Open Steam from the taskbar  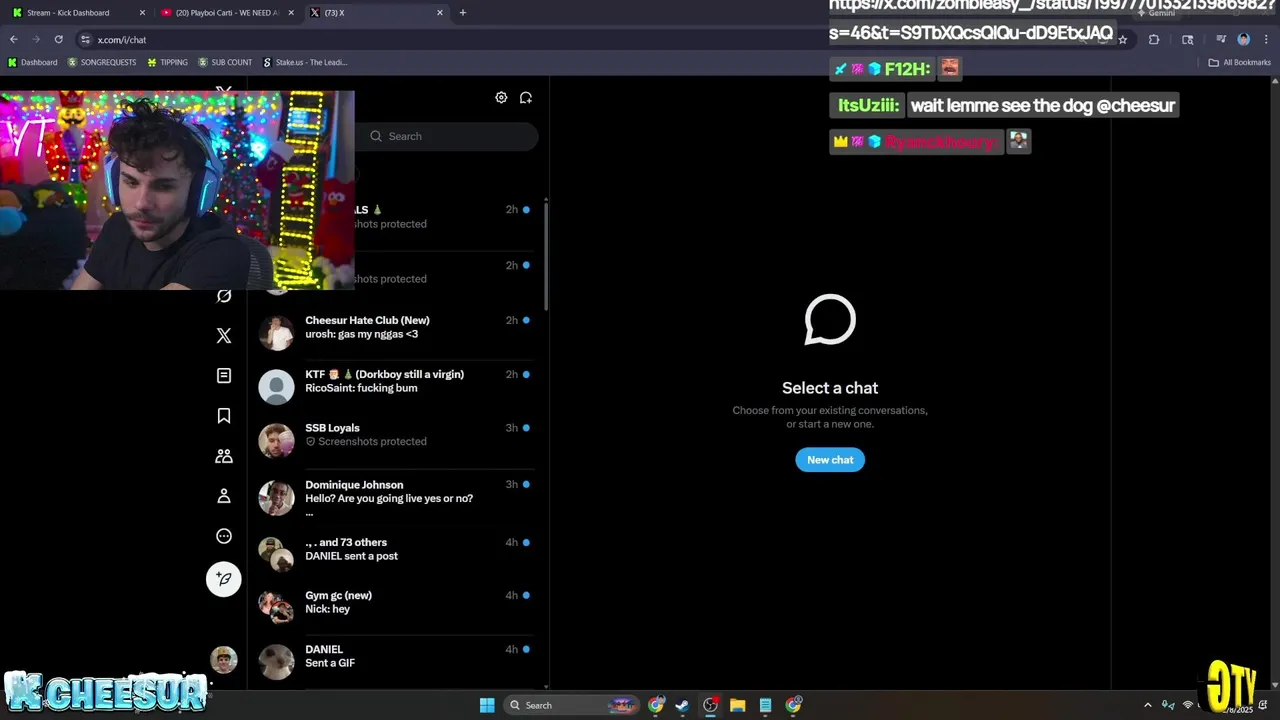point(682,705)
